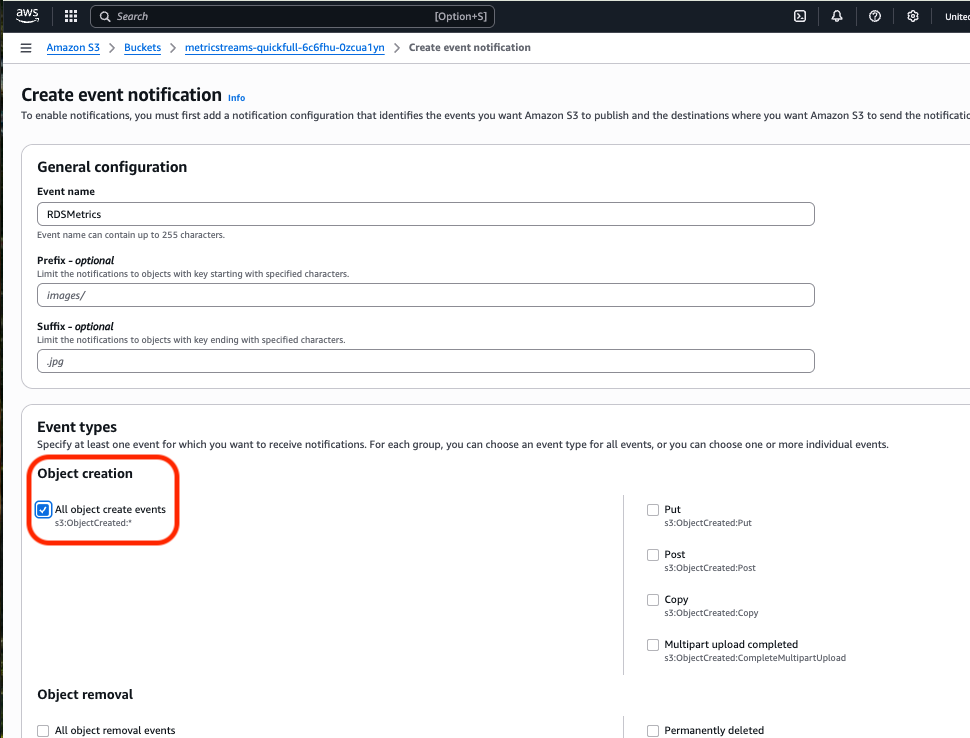The image size is (970, 738).
Task: Enable the Post event checkbox
Action: (653, 555)
